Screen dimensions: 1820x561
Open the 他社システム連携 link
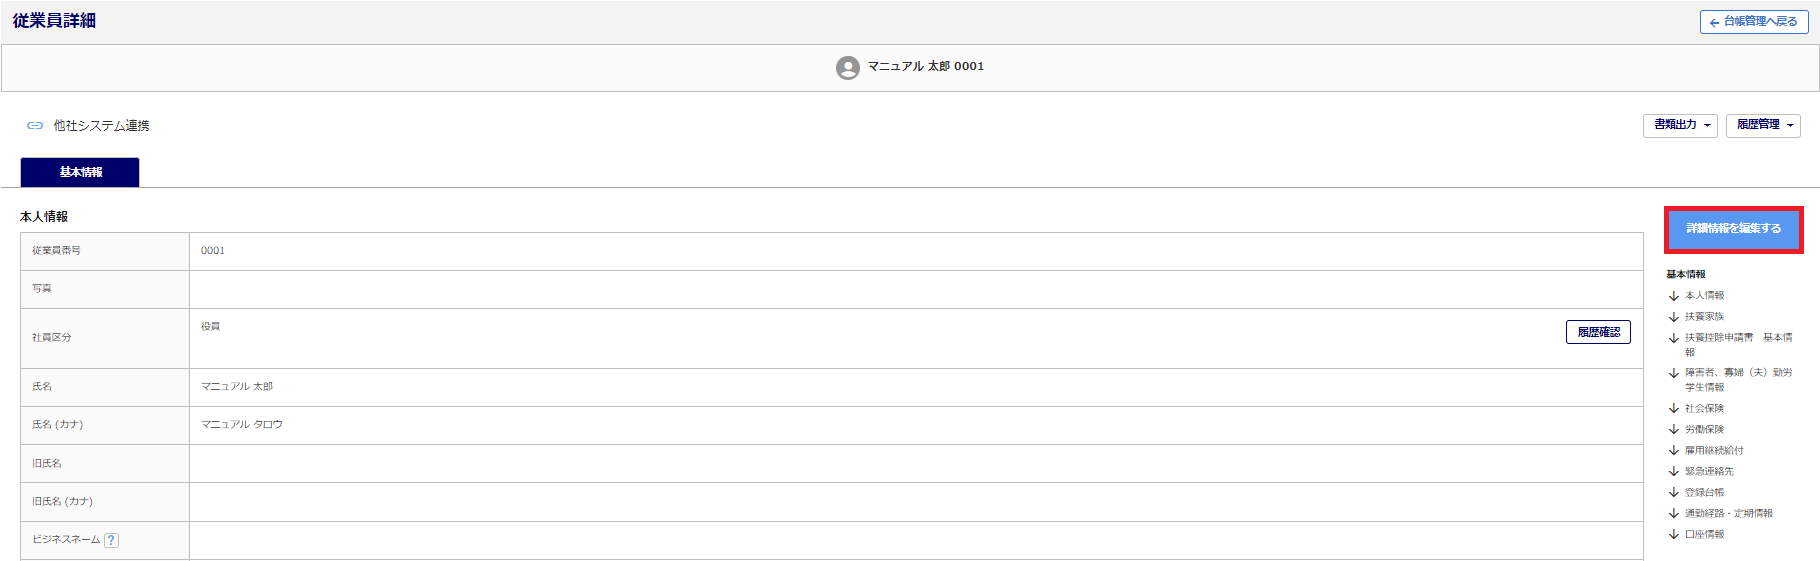pyautogui.click(x=101, y=126)
